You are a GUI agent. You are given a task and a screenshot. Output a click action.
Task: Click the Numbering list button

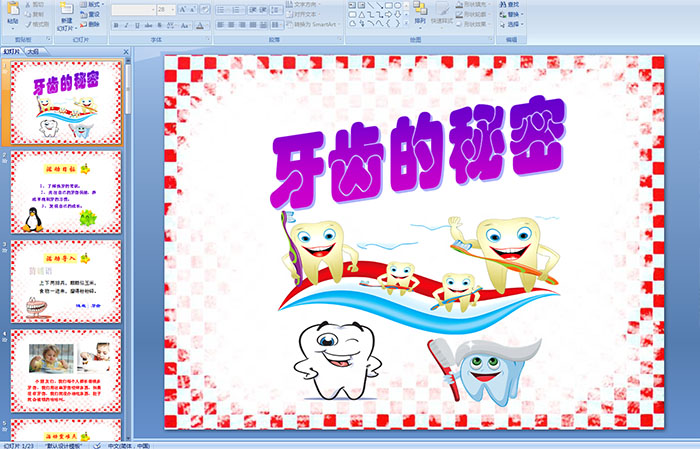238,10
